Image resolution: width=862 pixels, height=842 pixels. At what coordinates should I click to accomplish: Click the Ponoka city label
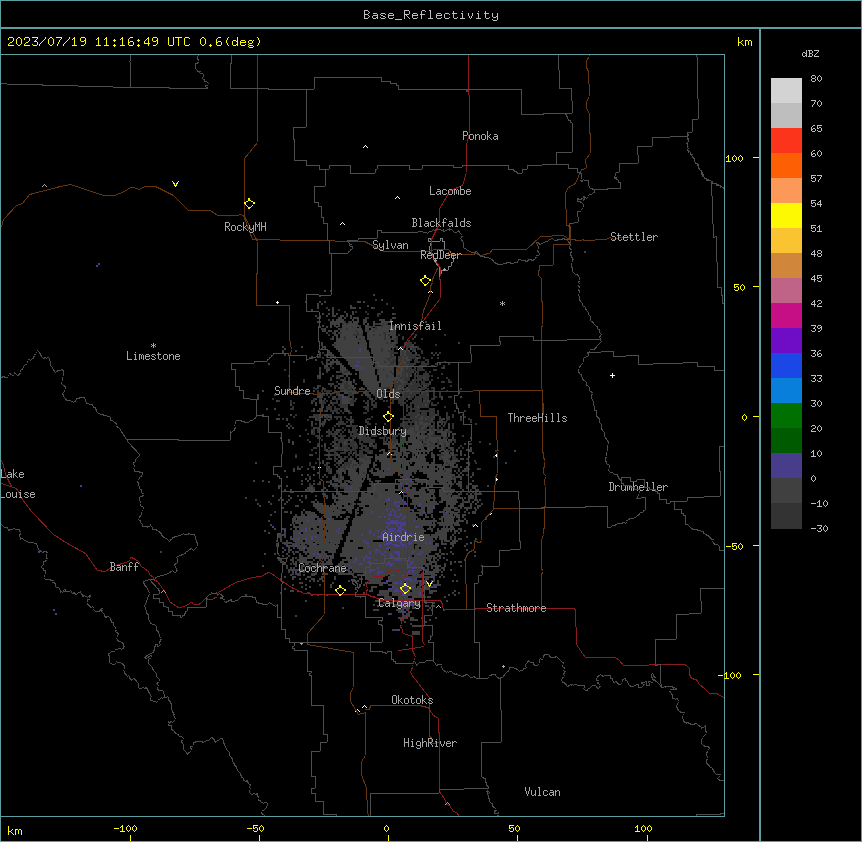pyautogui.click(x=480, y=136)
